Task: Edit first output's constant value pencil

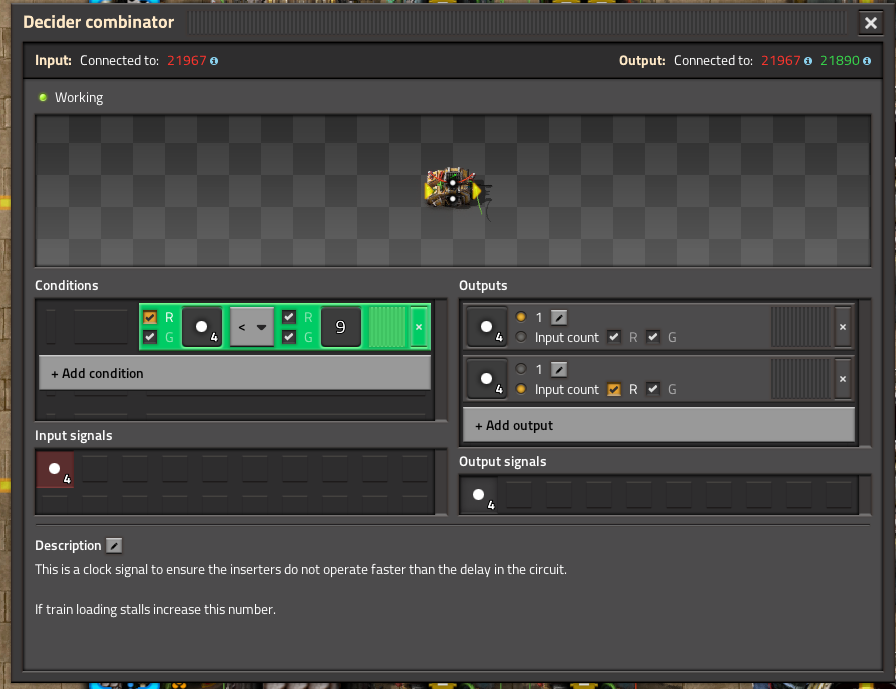Action: click(x=559, y=317)
